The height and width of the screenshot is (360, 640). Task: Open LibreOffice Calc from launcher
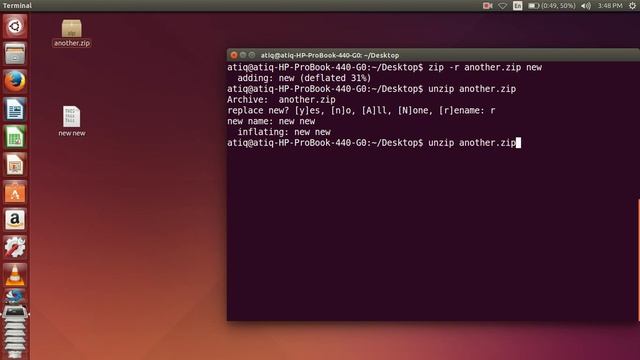[15, 137]
